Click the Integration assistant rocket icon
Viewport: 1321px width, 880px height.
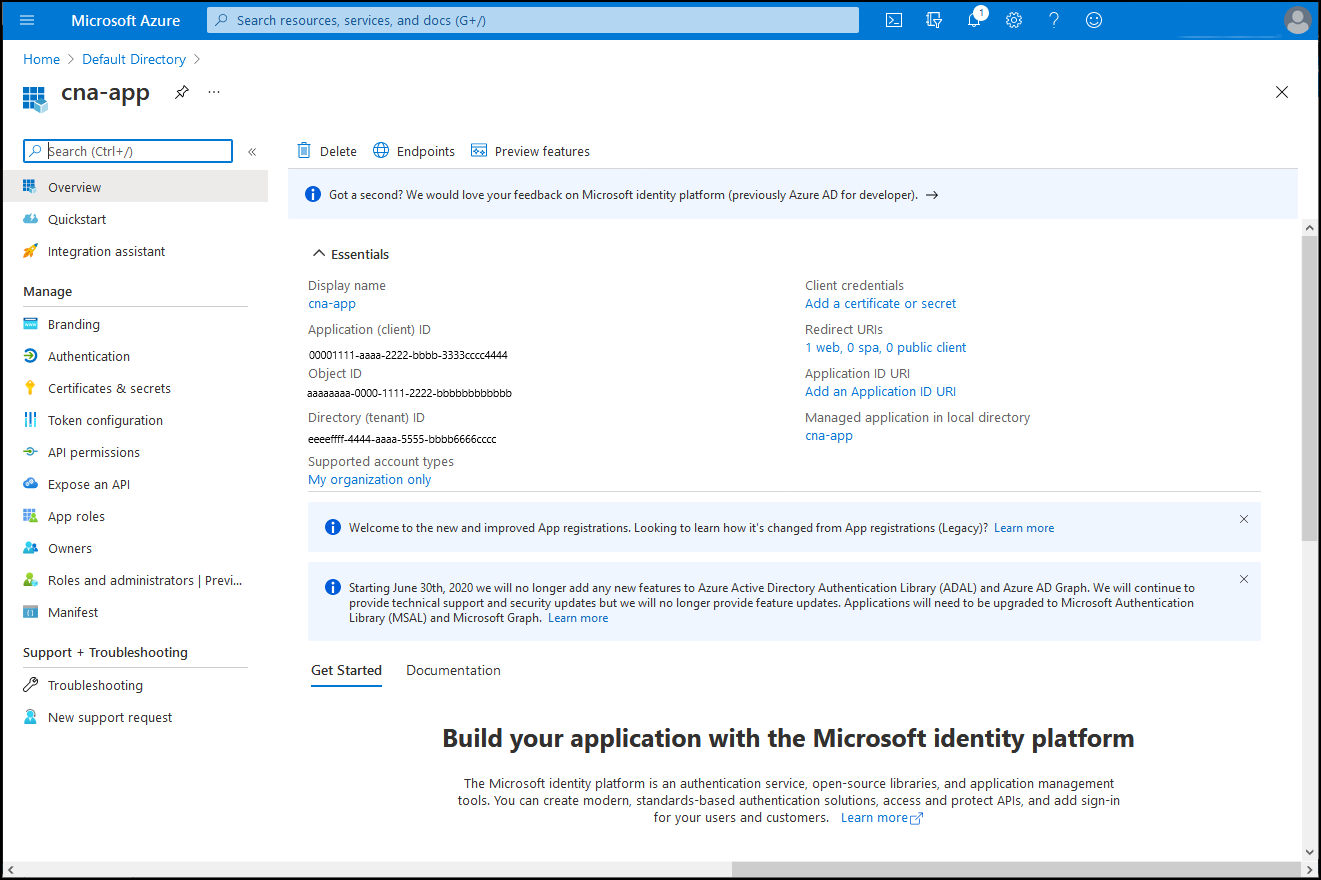click(30, 251)
